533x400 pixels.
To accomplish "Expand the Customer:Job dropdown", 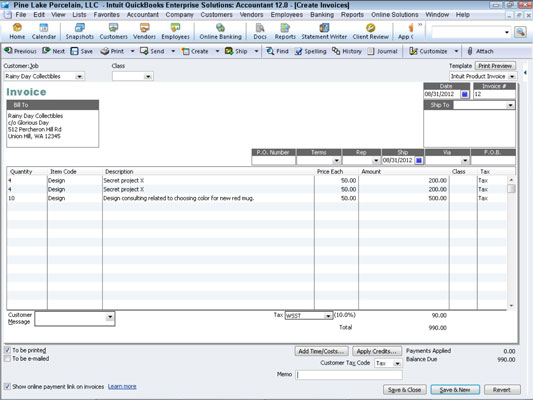I will pyautogui.click(x=79, y=76).
